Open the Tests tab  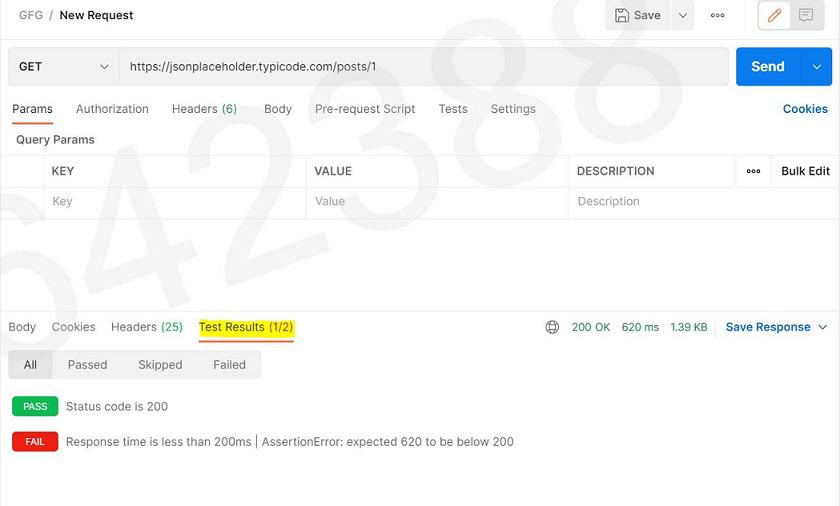[x=453, y=109]
